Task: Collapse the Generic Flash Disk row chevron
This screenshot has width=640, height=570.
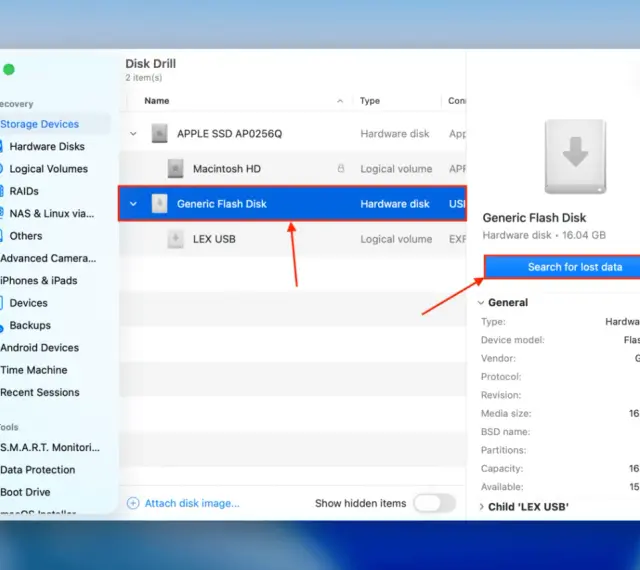Action: [133, 204]
